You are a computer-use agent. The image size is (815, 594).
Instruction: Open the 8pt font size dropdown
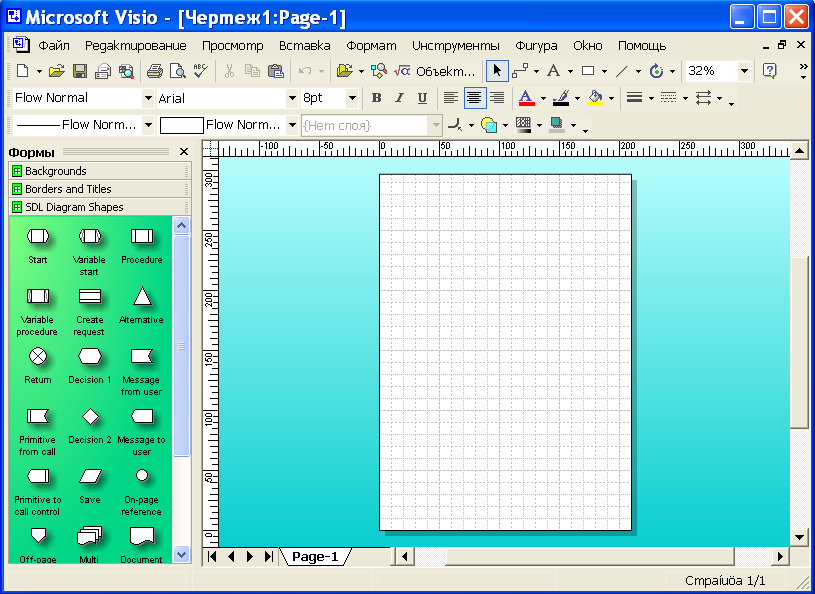coord(352,98)
